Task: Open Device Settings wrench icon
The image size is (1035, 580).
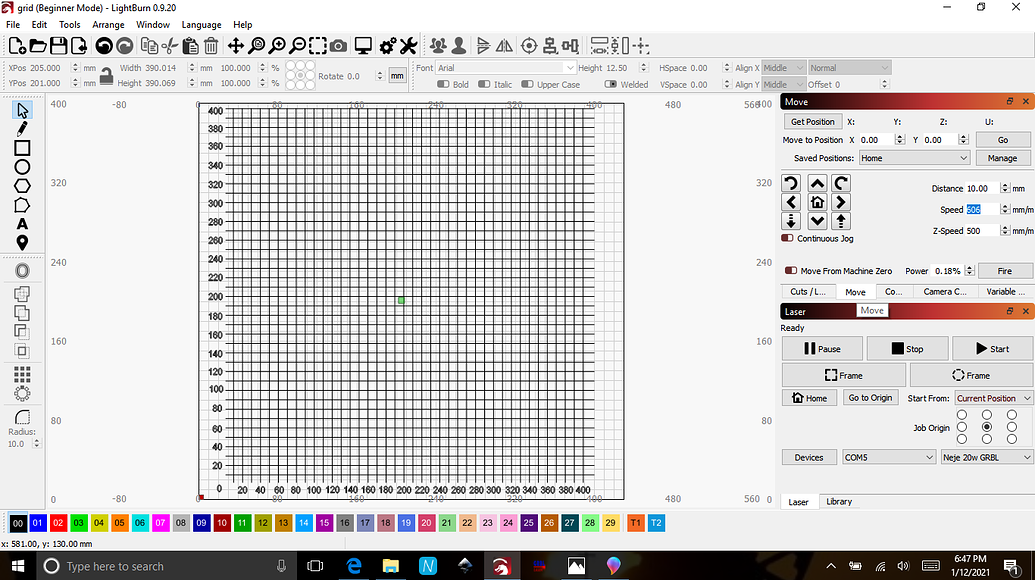Action: pos(408,46)
